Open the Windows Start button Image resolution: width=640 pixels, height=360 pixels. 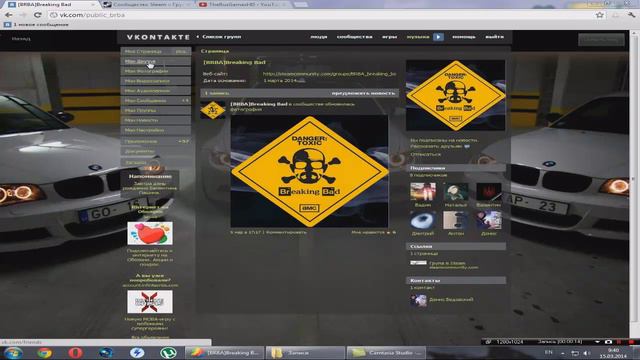[13, 353]
